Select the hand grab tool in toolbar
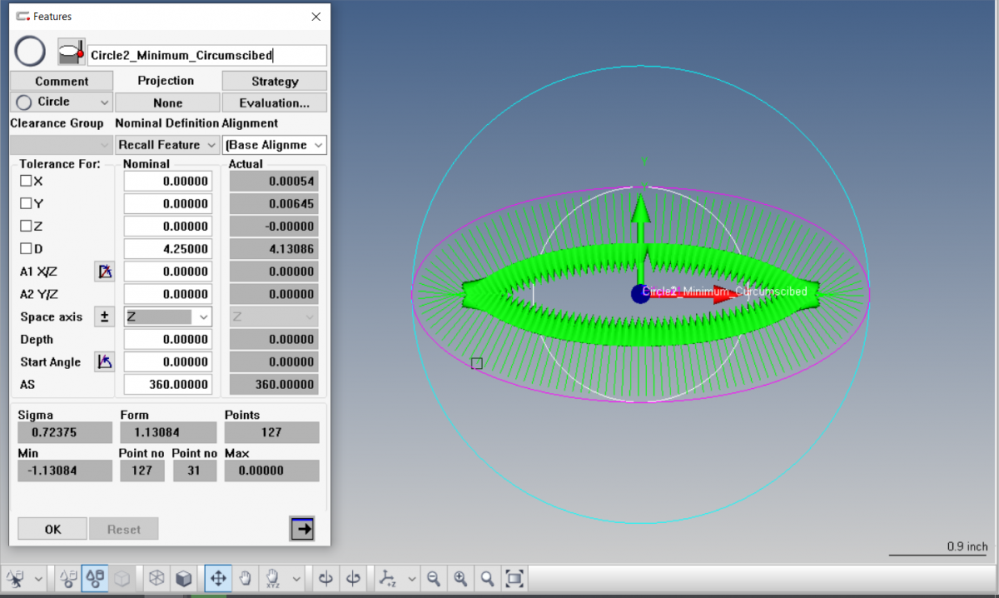 pos(245,578)
